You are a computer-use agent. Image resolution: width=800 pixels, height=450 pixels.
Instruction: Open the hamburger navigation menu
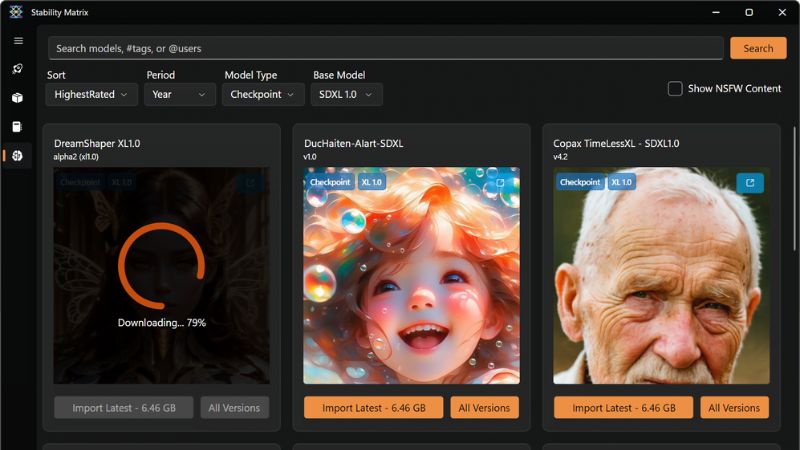pyautogui.click(x=18, y=41)
